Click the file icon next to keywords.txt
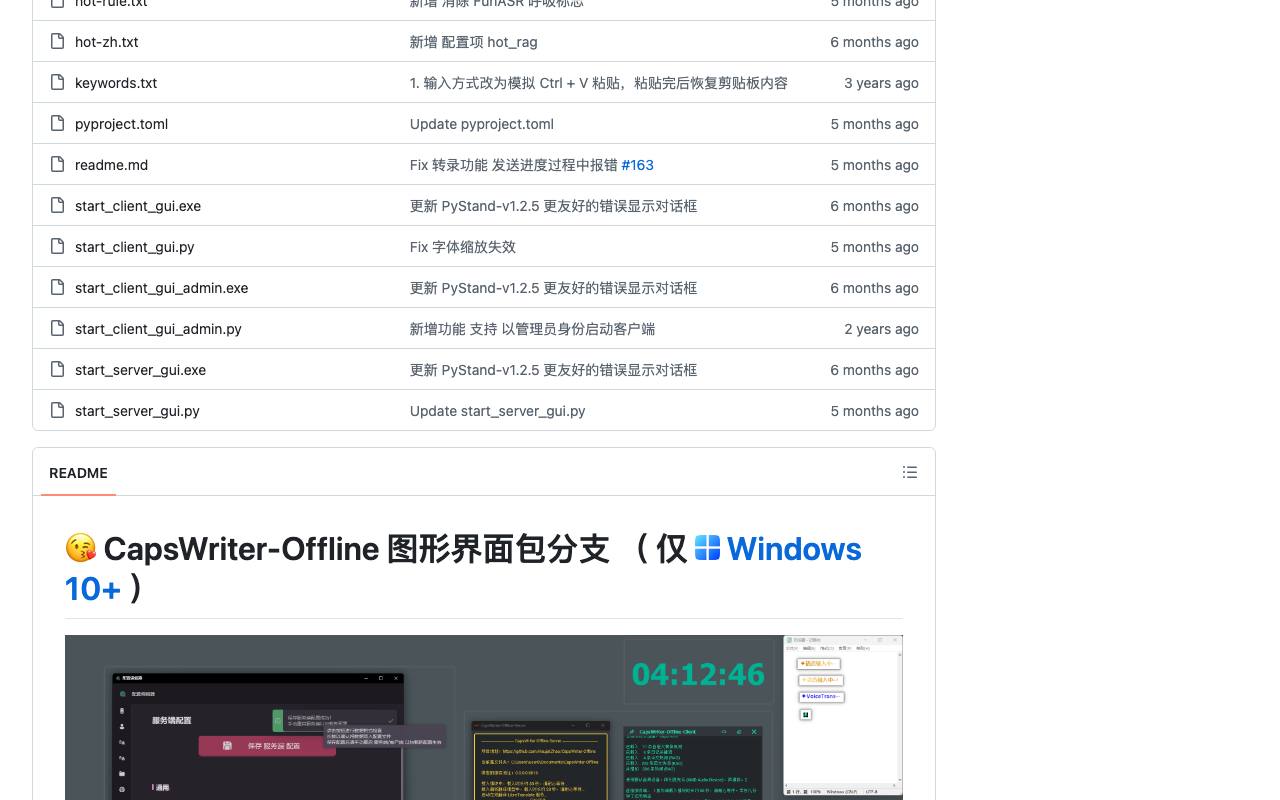Image resolution: width=1280 pixels, height=800 pixels. (57, 83)
